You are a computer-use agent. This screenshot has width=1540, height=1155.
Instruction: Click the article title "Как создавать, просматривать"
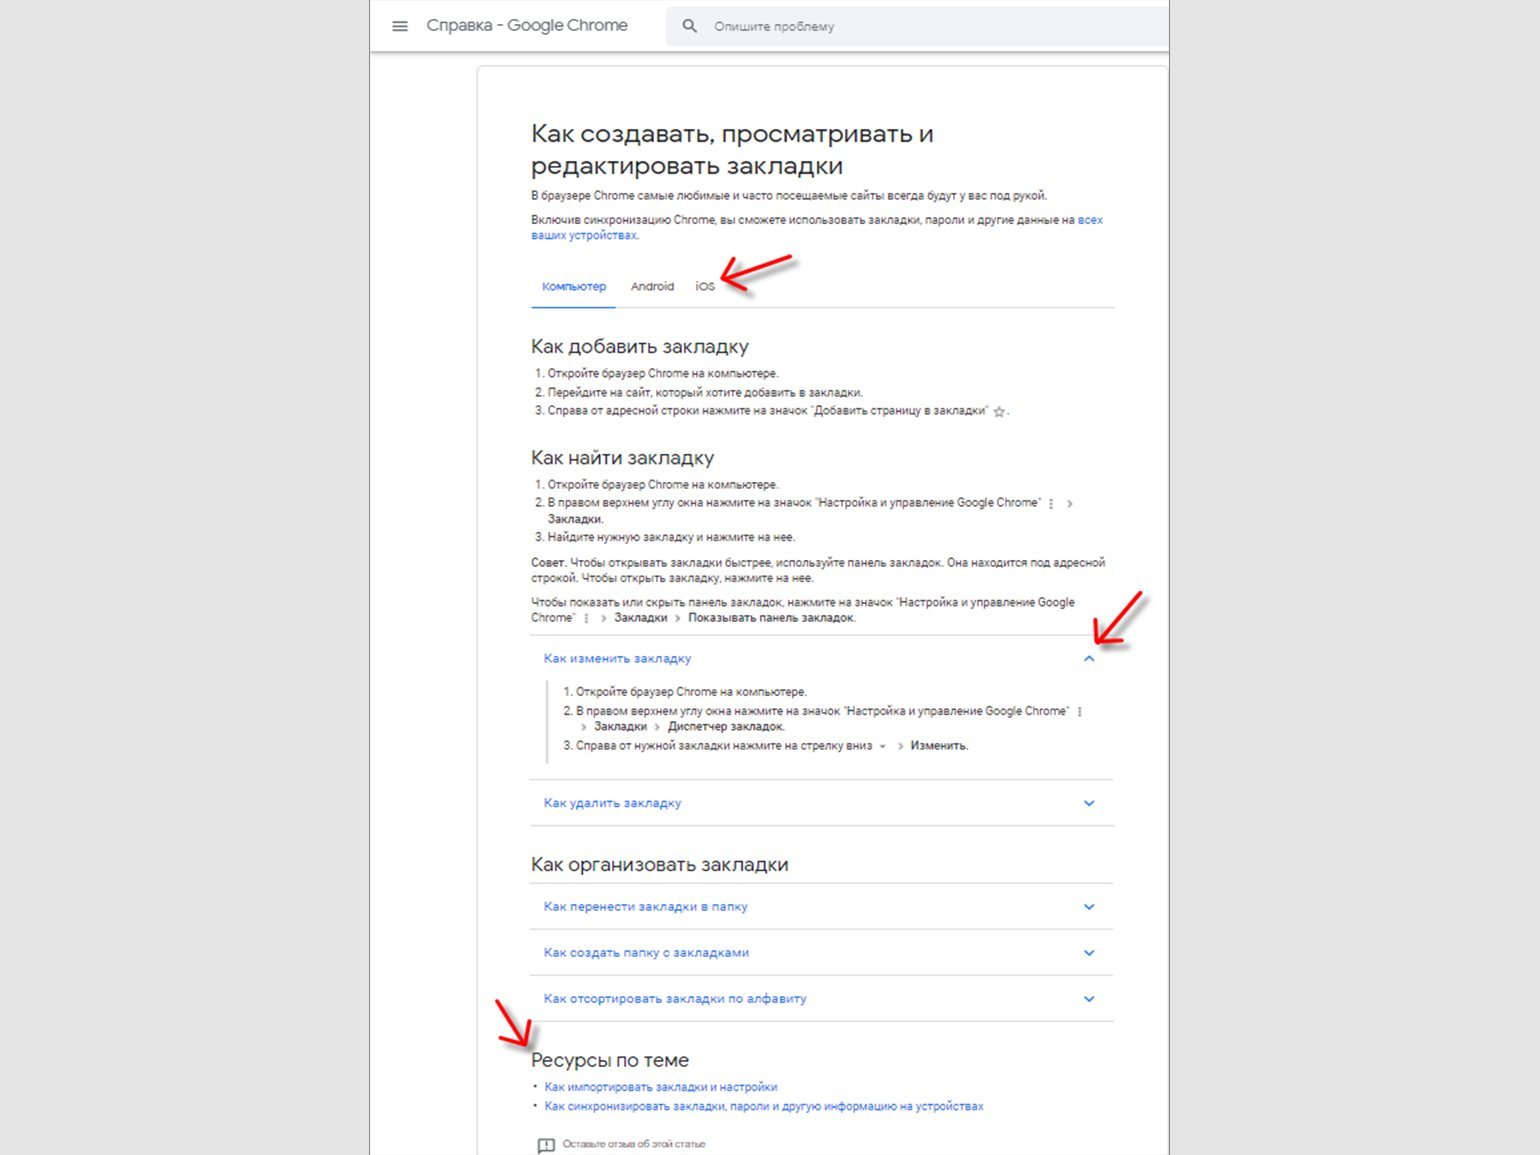tap(732, 149)
